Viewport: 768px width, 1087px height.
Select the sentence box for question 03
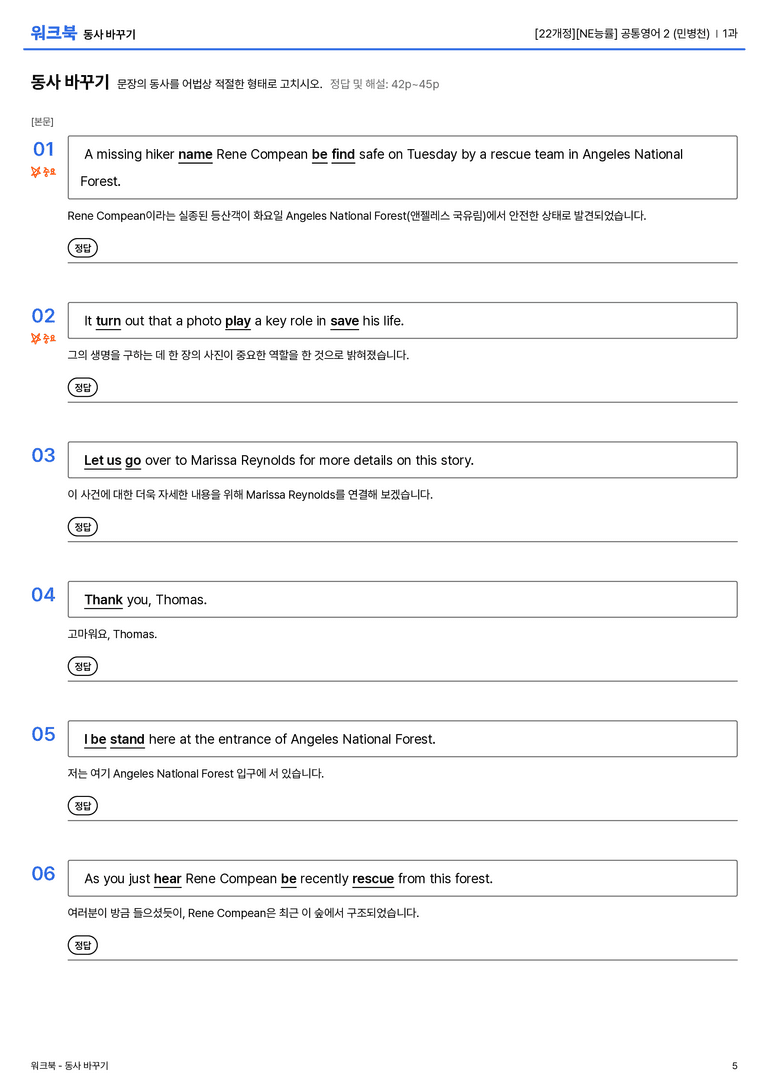(x=402, y=460)
